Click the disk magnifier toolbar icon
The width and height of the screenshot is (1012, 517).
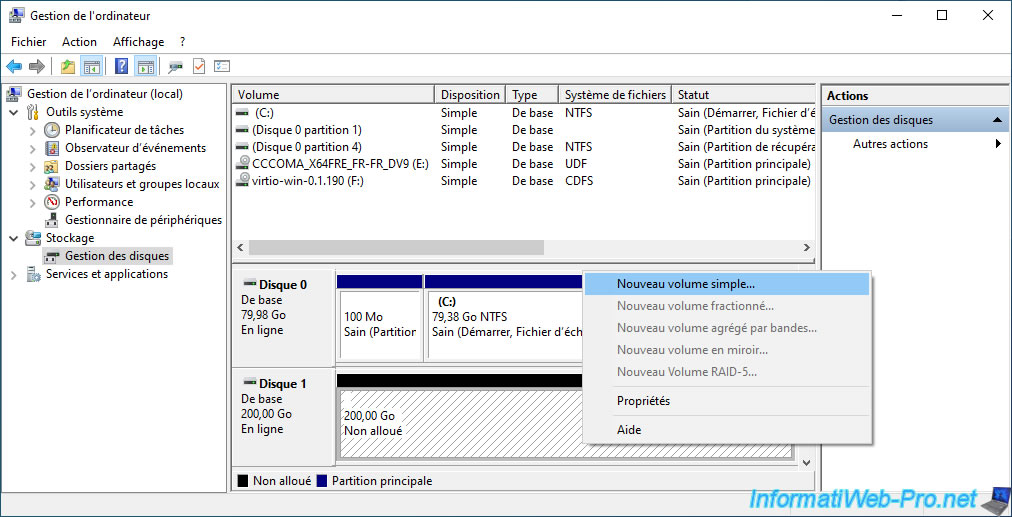point(176,66)
